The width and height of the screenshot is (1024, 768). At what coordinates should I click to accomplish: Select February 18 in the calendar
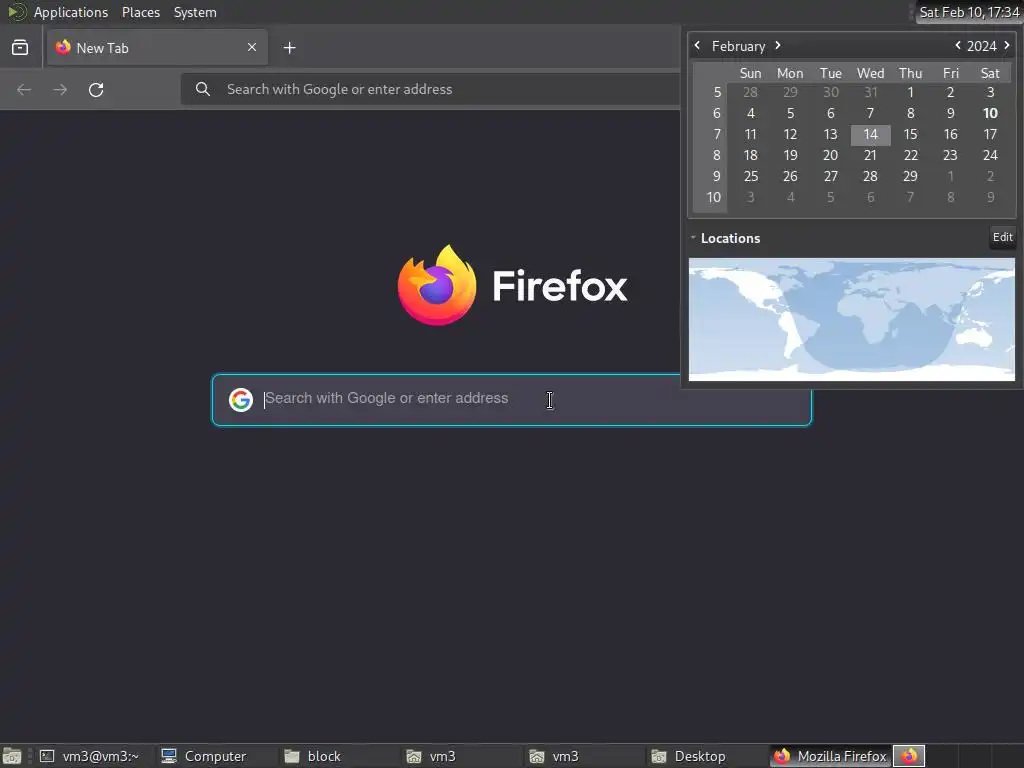pyautogui.click(x=751, y=155)
